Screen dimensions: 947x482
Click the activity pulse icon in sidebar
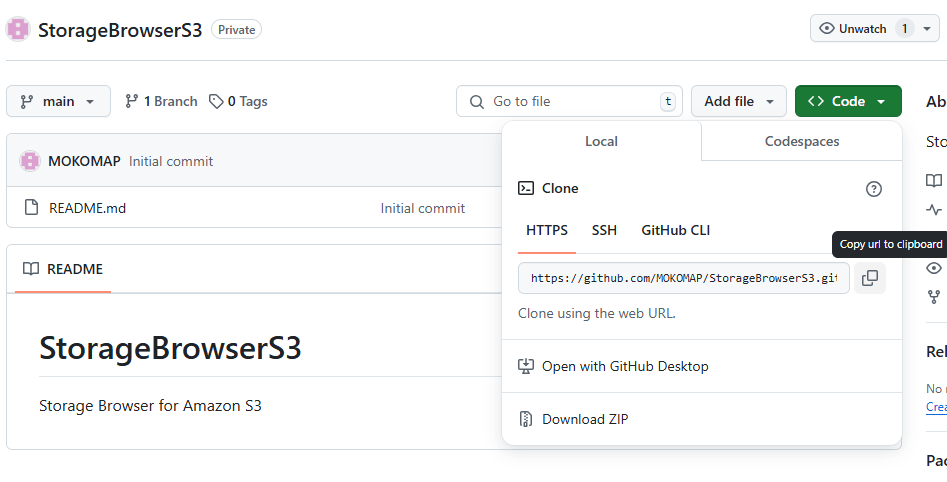coord(934,210)
